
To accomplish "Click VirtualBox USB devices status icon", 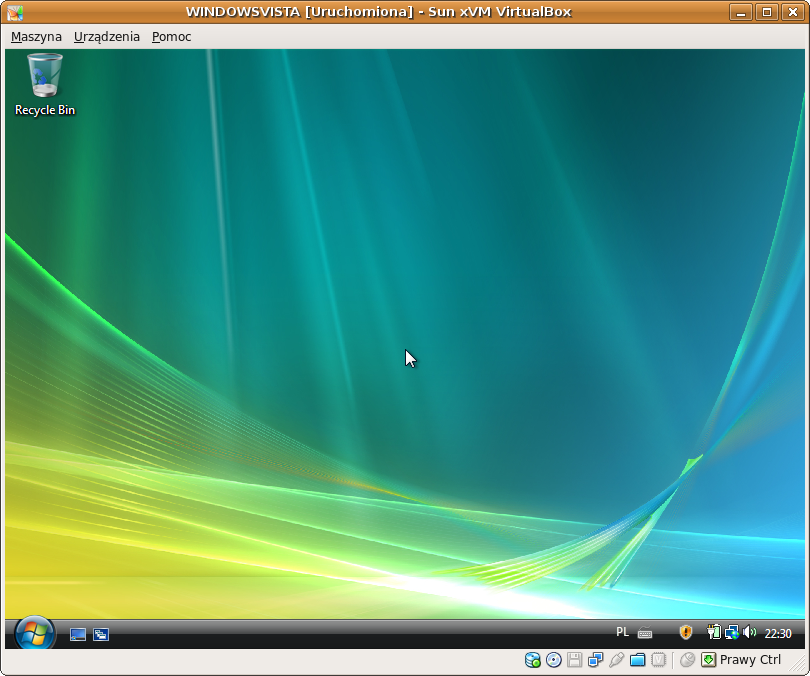I will pos(616,660).
